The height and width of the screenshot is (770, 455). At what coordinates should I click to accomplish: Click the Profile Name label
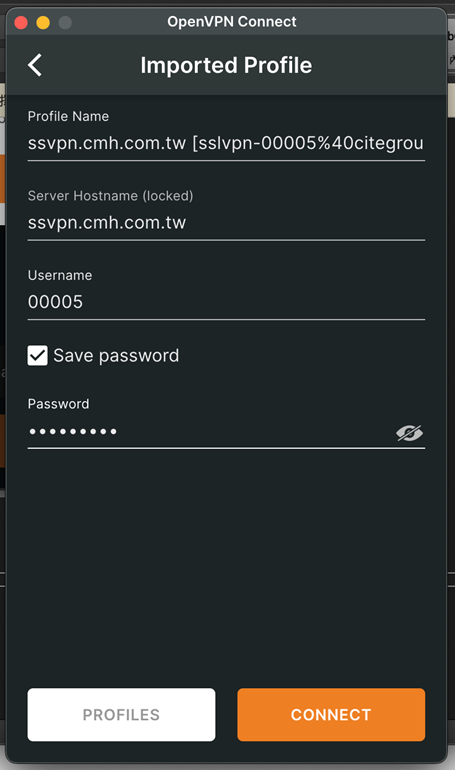point(68,116)
